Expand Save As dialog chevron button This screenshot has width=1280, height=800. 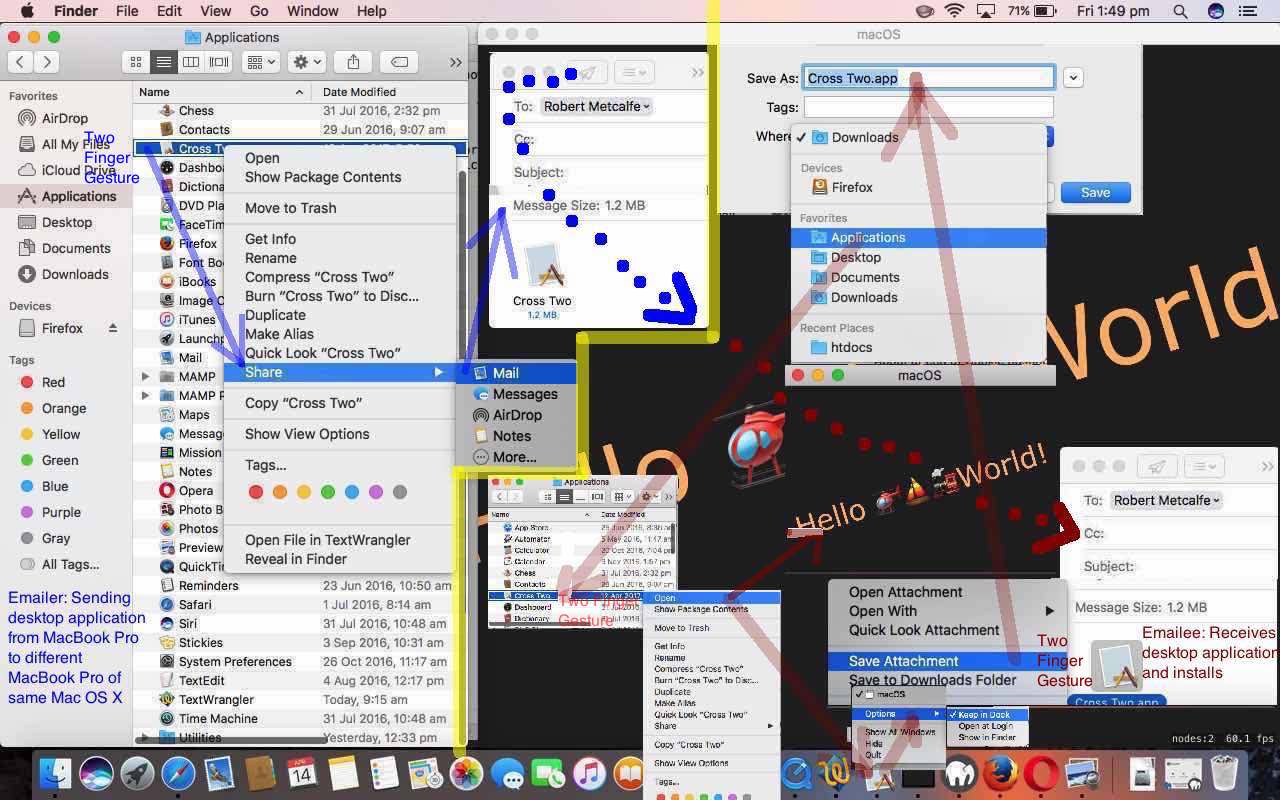1073,77
